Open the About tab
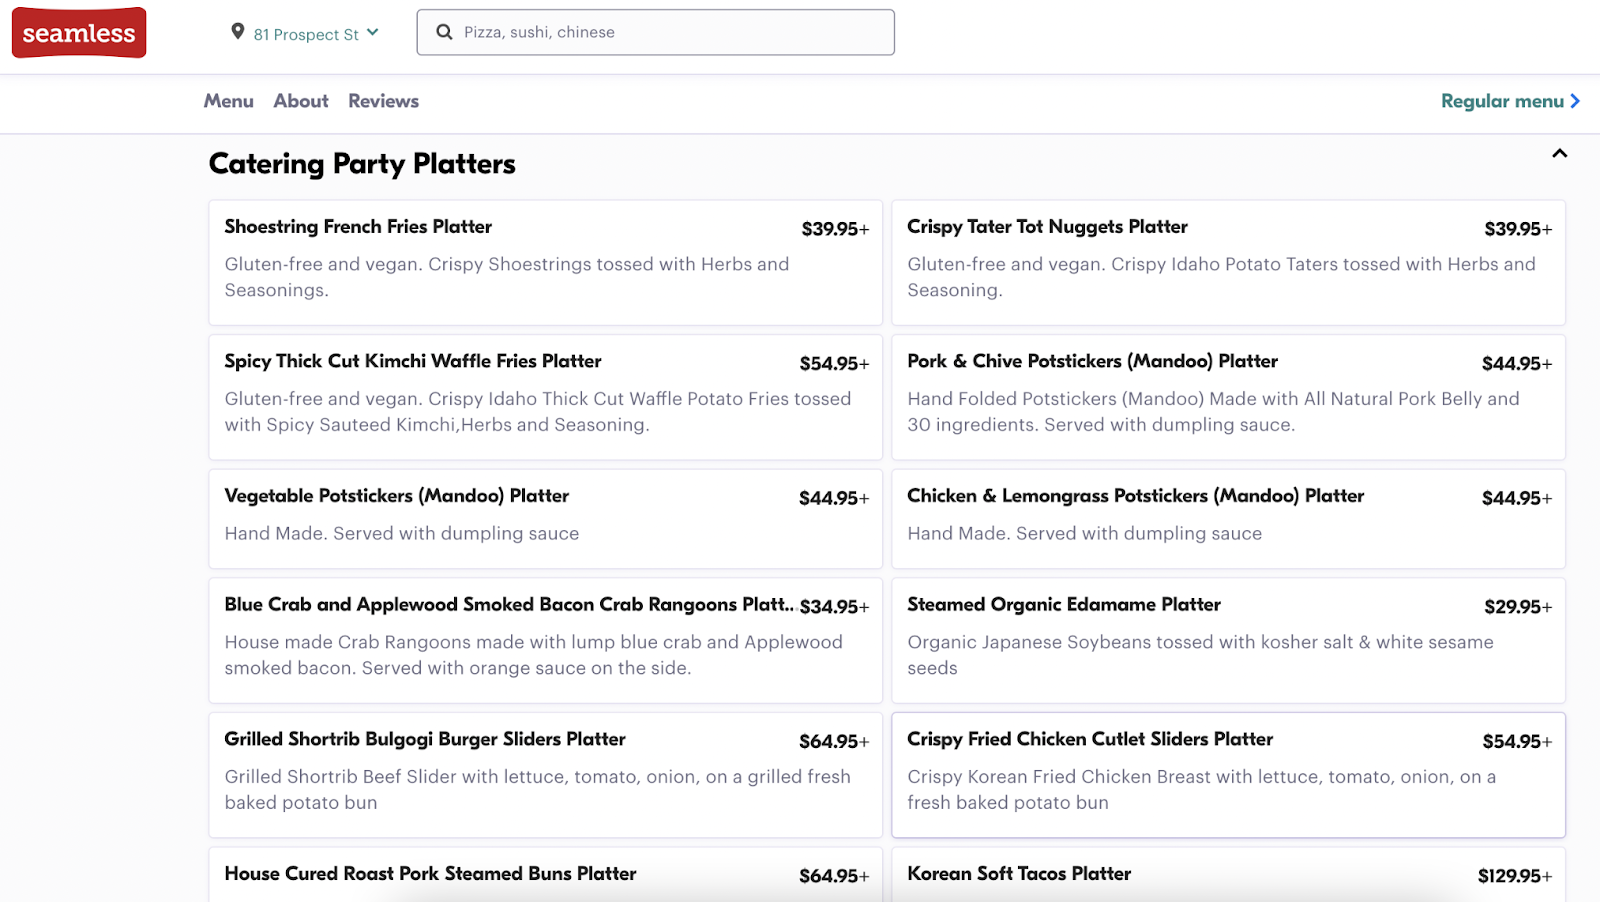This screenshot has width=1600, height=902. coord(301,101)
